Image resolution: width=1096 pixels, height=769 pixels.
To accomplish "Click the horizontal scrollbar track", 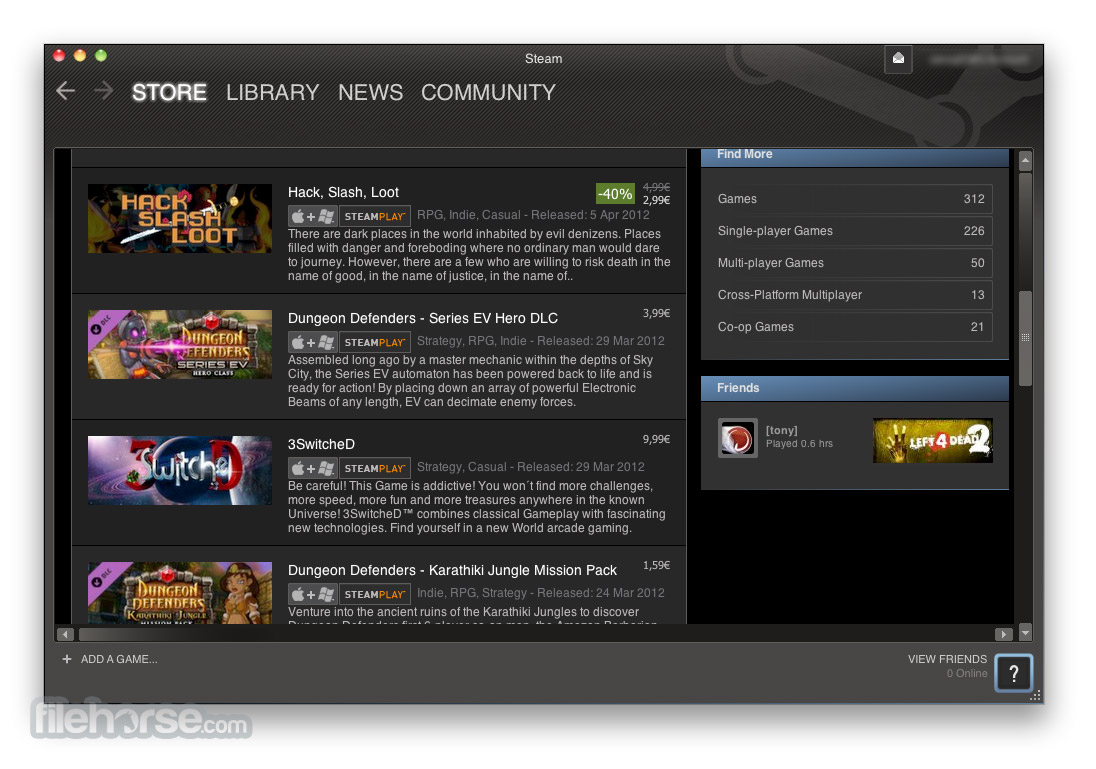I will (536, 634).
